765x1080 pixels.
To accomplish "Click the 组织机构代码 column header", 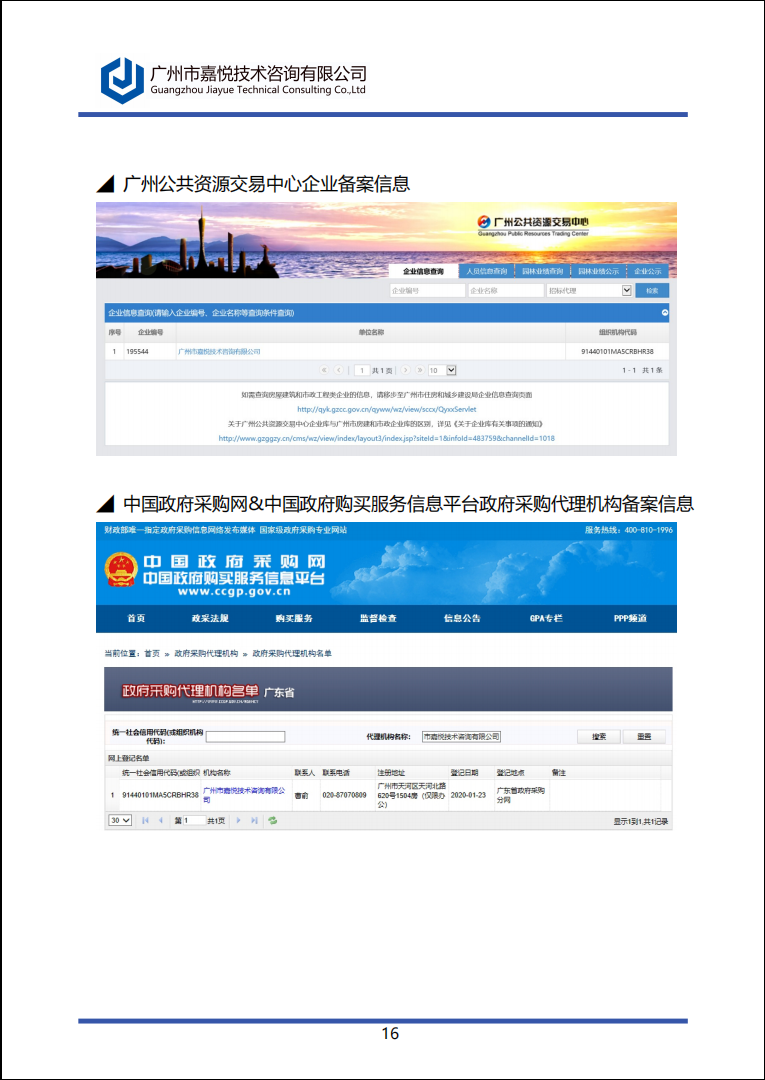I will pyautogui.click(x=618, y=332).
